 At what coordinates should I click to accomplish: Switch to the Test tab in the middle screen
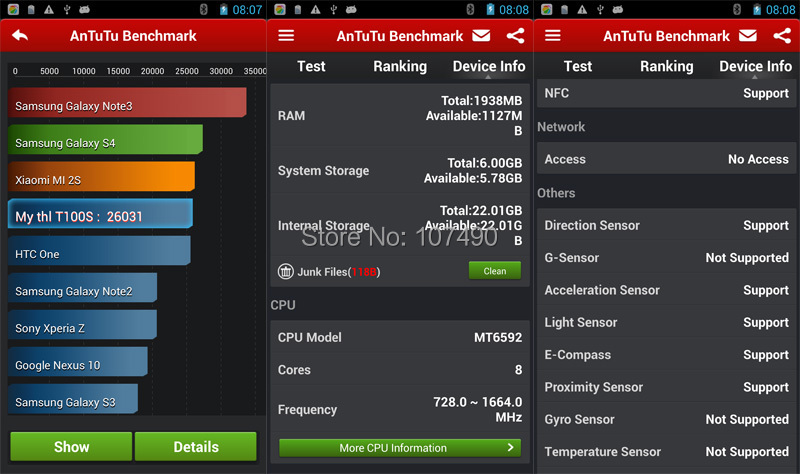tap(311, 66)
